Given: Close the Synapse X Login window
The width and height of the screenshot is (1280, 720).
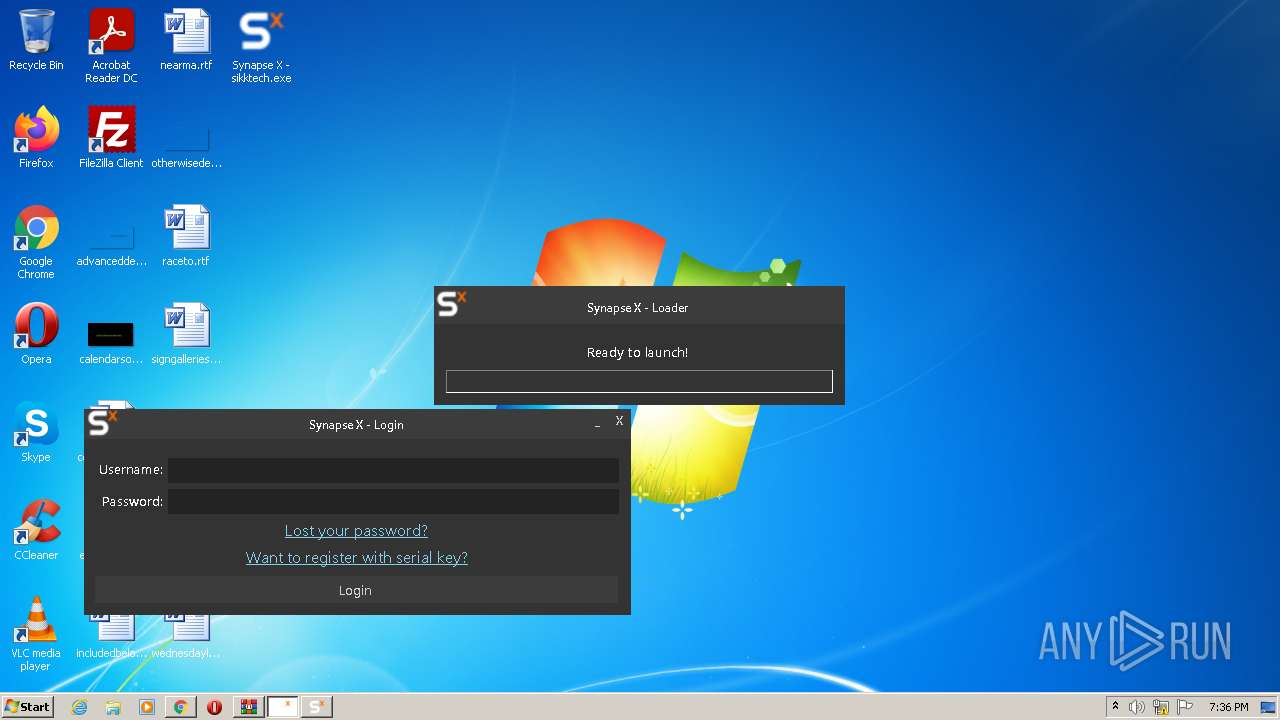Looking at the screenshot, I should point(619,421).
